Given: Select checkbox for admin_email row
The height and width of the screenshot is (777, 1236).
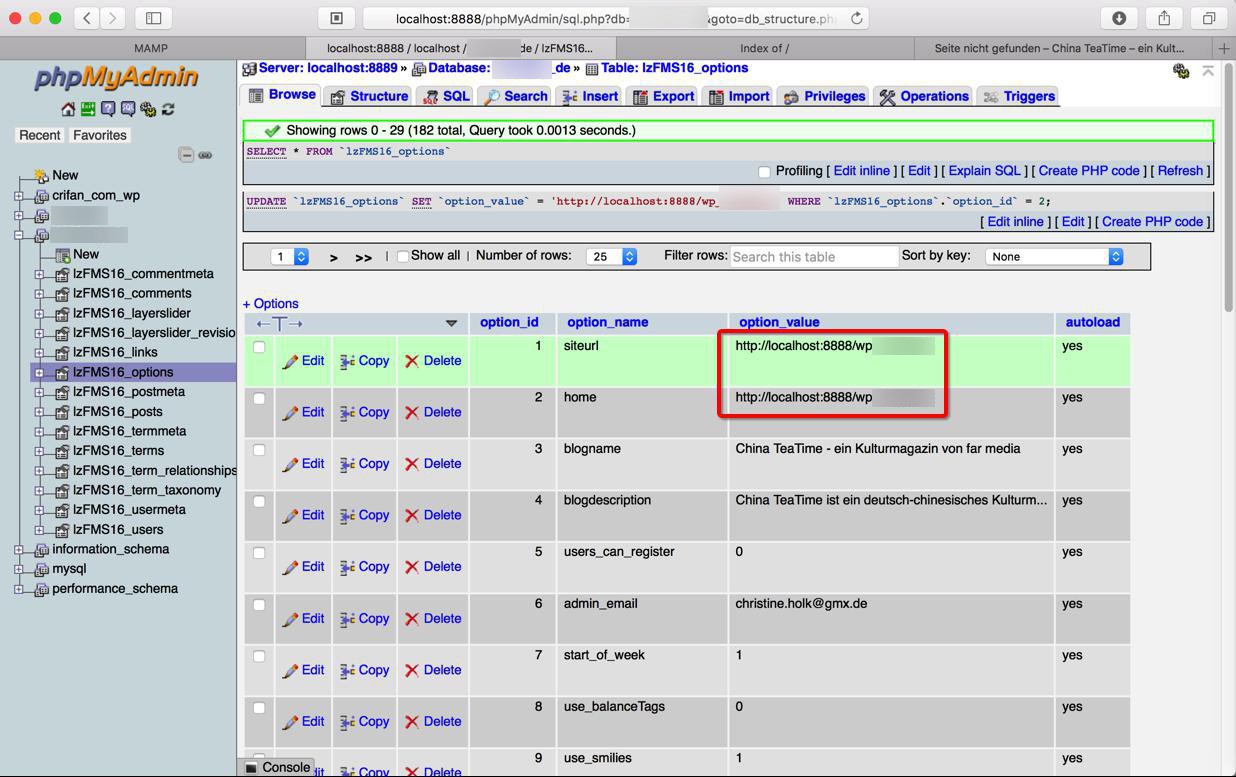Looking at the screenshot, I should click(259, 605).
